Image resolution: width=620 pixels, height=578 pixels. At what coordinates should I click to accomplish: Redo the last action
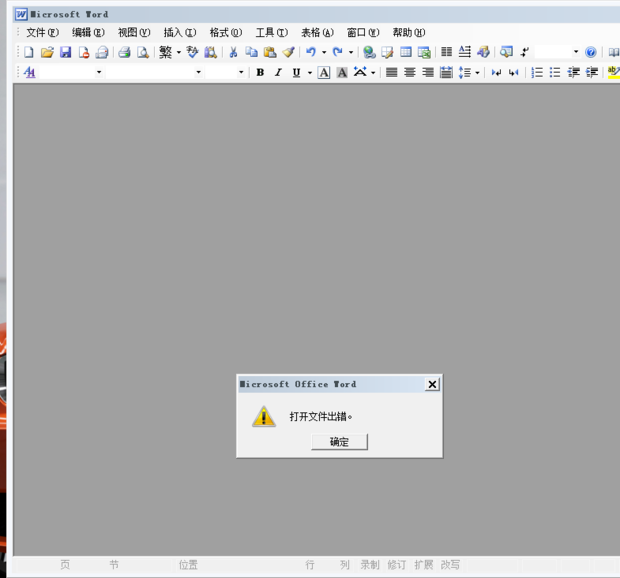338,52
